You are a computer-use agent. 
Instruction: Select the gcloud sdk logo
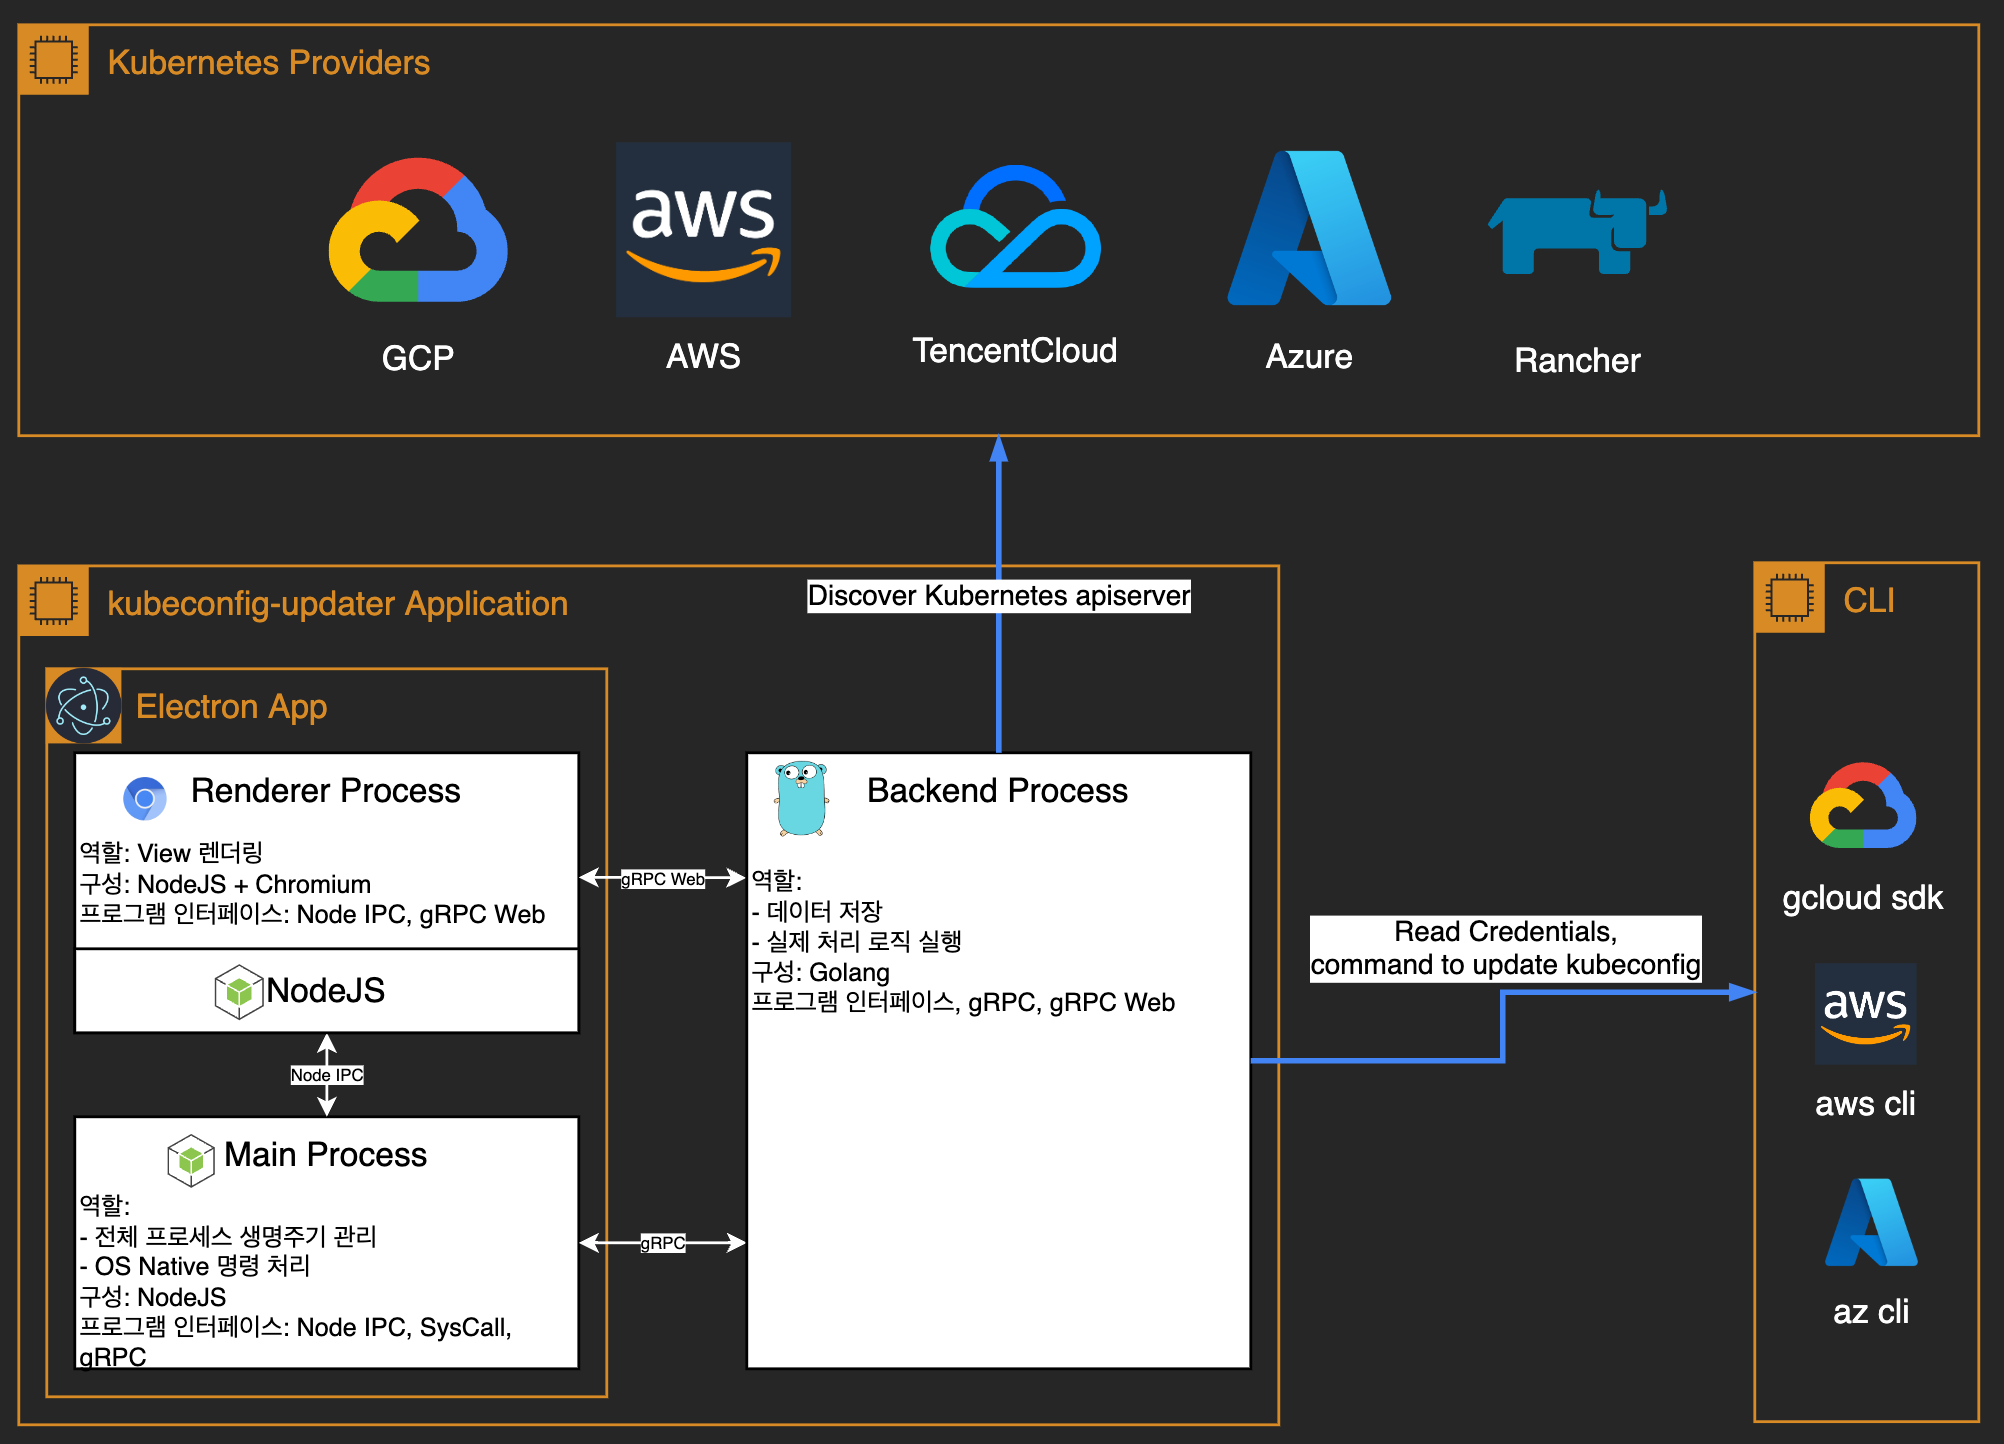coord(1862,807)
